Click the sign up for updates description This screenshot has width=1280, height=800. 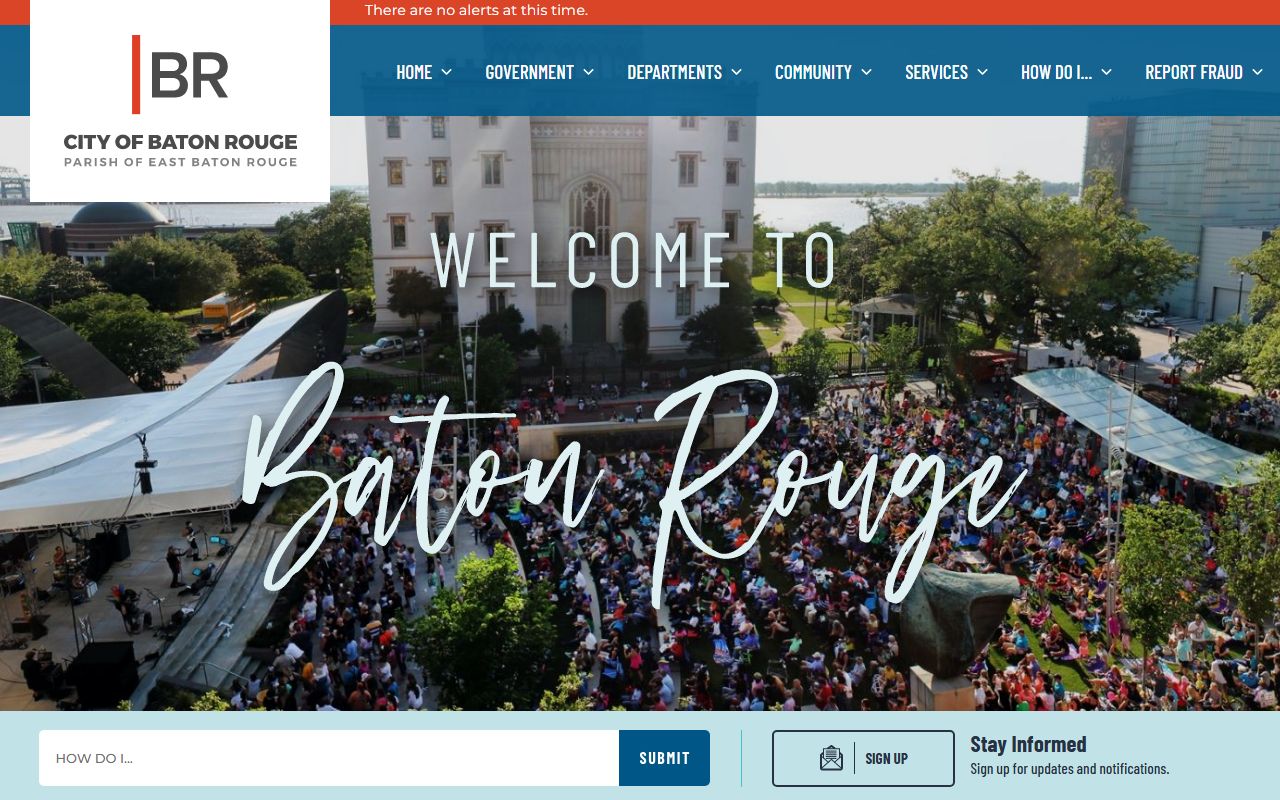tap(1069, 769)
